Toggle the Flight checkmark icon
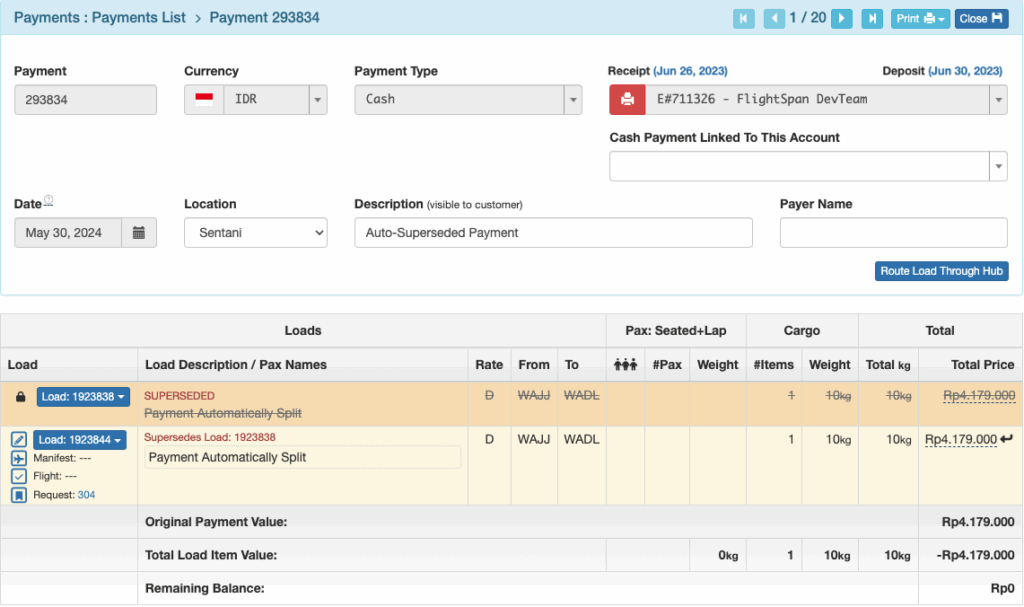 19,476
